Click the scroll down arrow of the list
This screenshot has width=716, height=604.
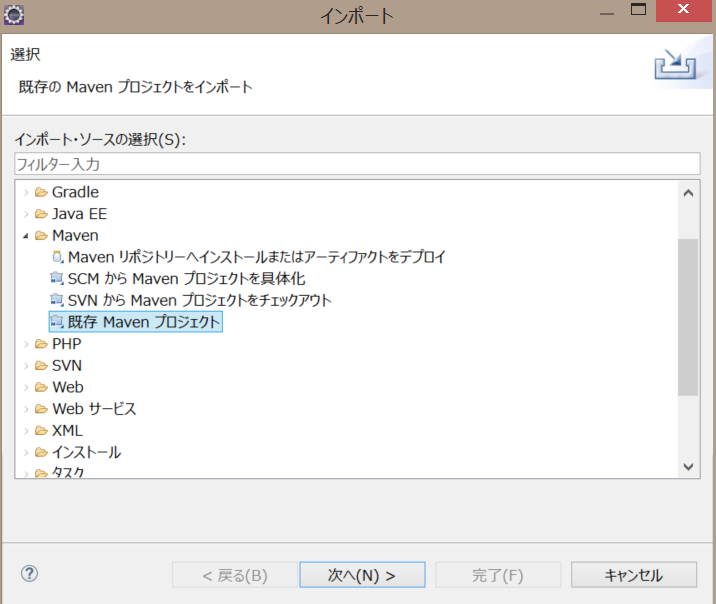pyautogui.click(x=688, y=466)
